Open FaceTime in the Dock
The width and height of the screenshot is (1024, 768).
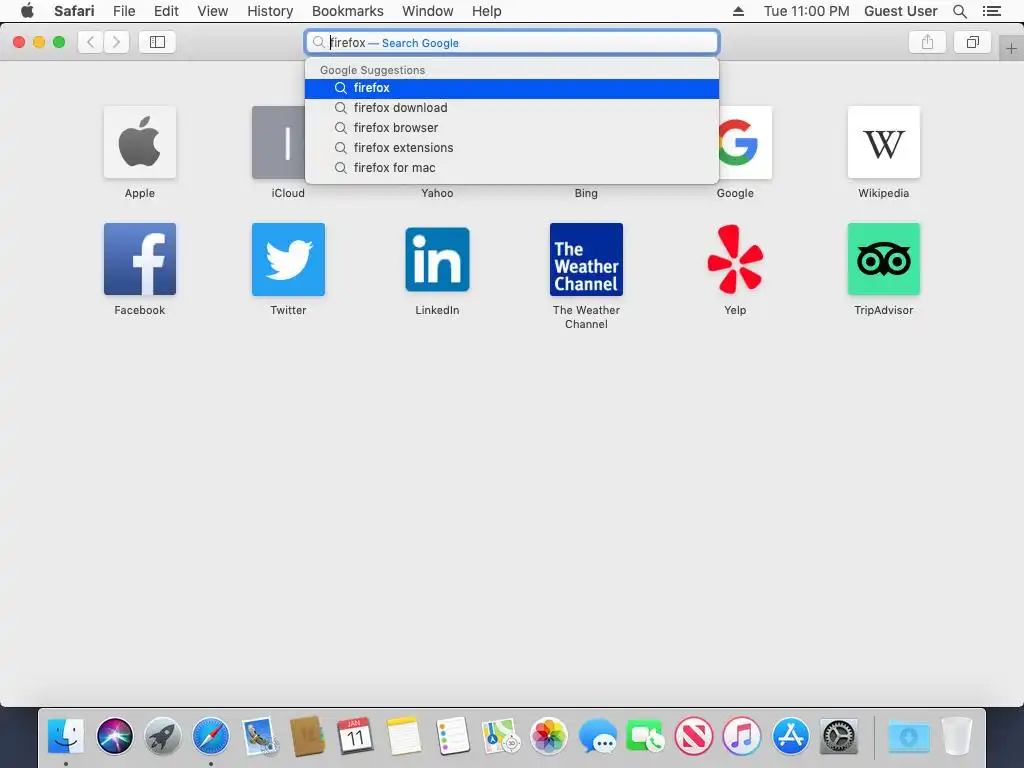point(645,735)
